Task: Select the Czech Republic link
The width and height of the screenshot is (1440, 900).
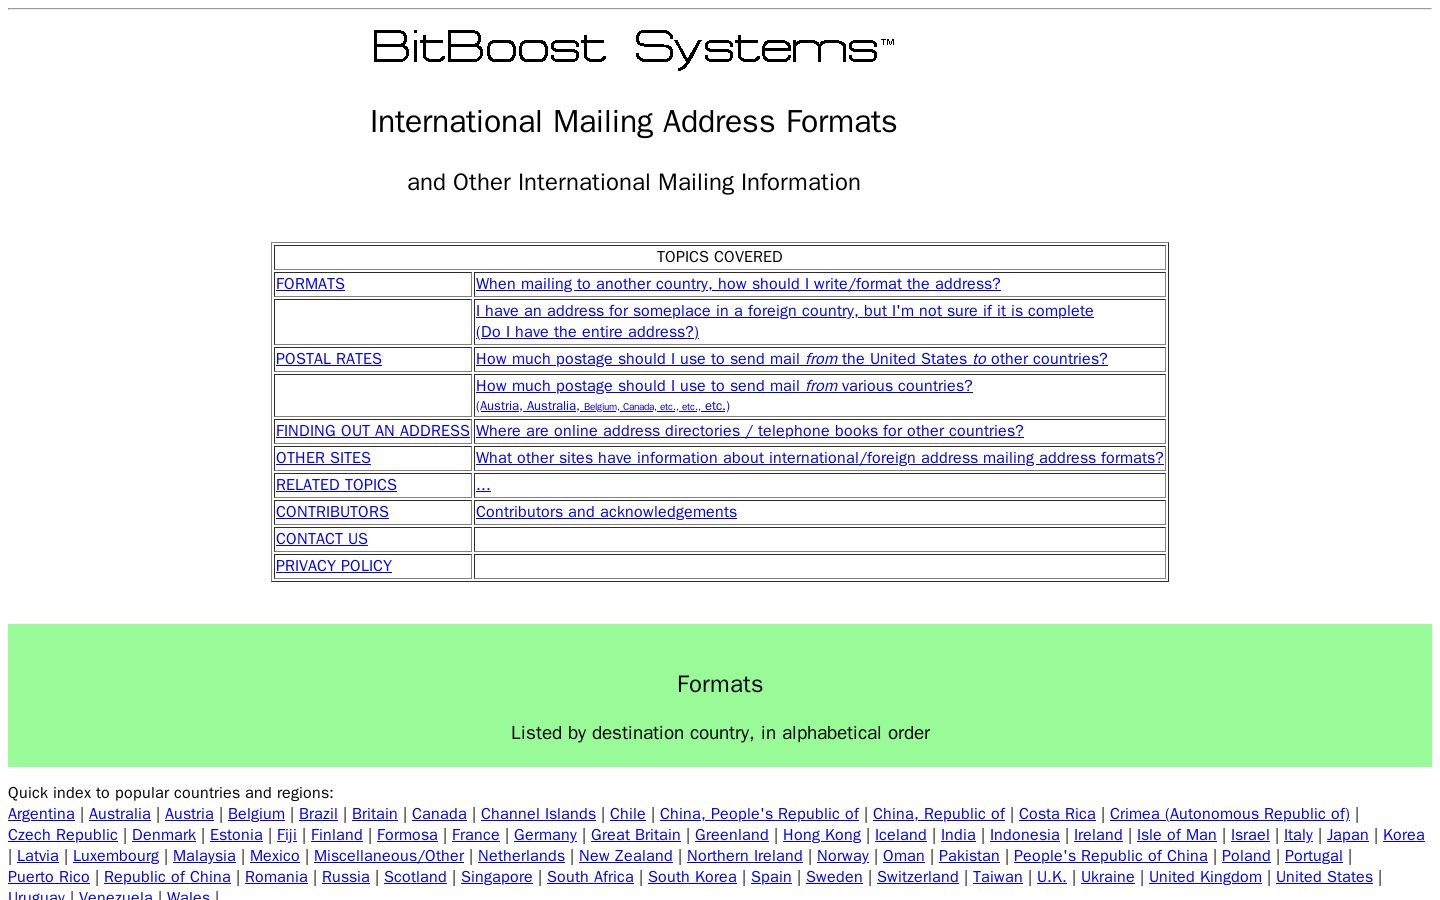Action: pos(63,835)
